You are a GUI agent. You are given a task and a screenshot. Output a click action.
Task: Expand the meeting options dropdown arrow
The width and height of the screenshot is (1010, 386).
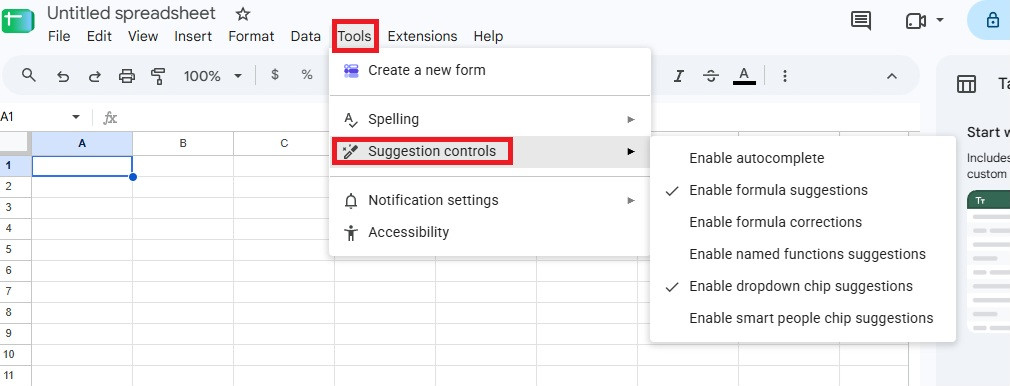pos(940,20)
